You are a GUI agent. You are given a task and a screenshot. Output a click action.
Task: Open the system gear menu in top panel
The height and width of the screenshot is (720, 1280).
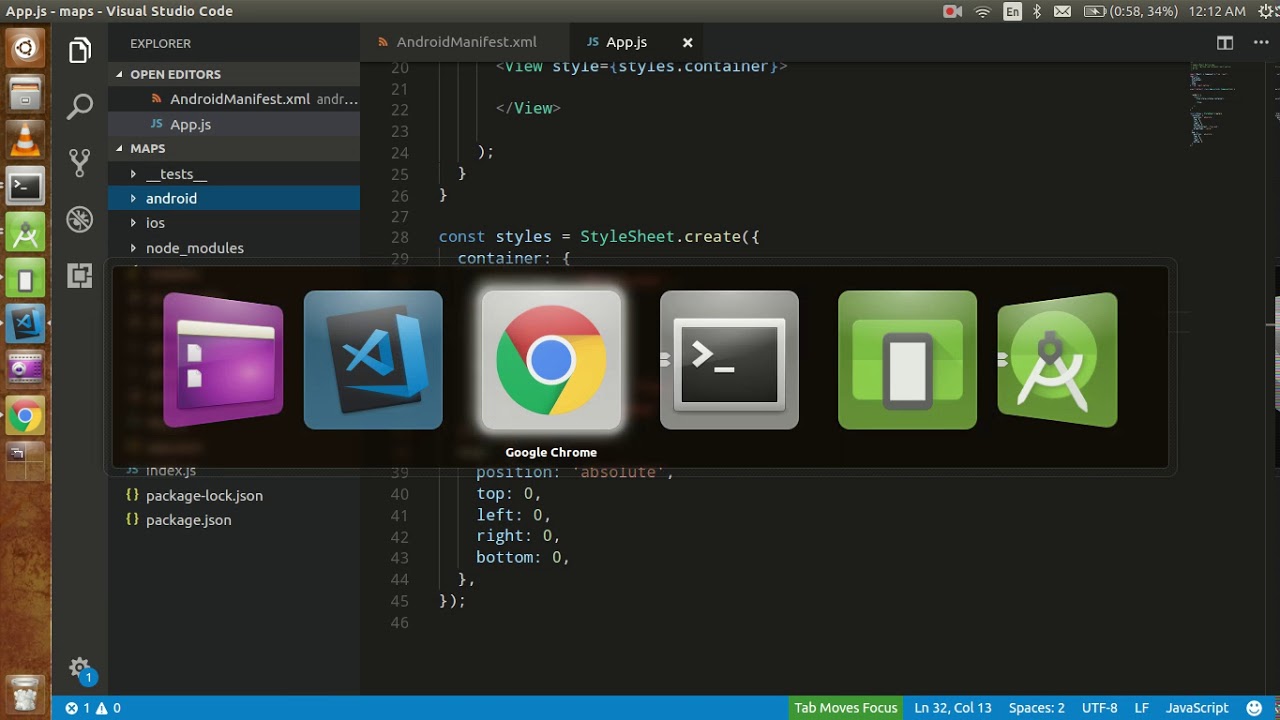1266,11
